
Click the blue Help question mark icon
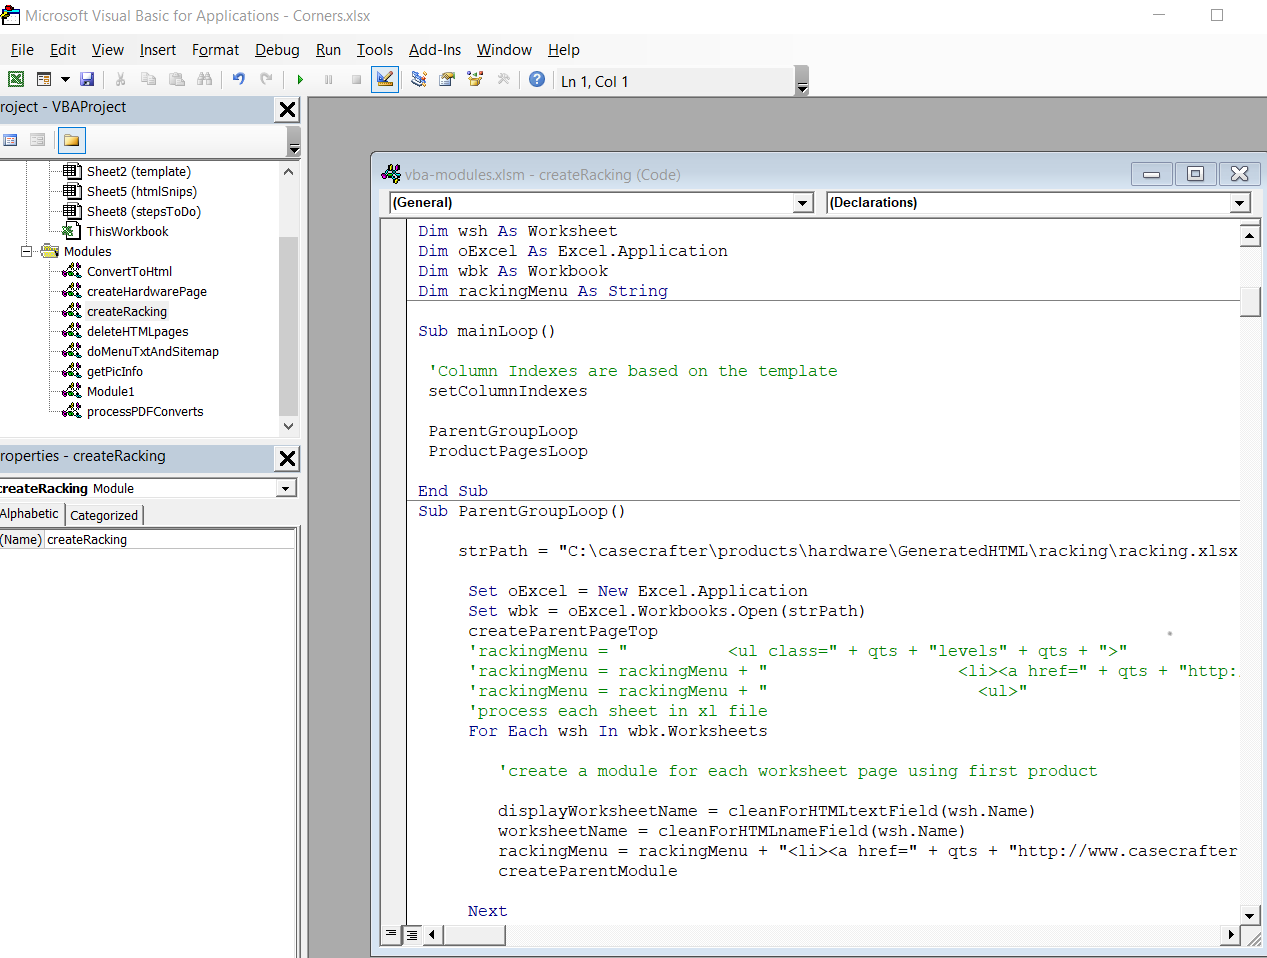click(537, 80)
